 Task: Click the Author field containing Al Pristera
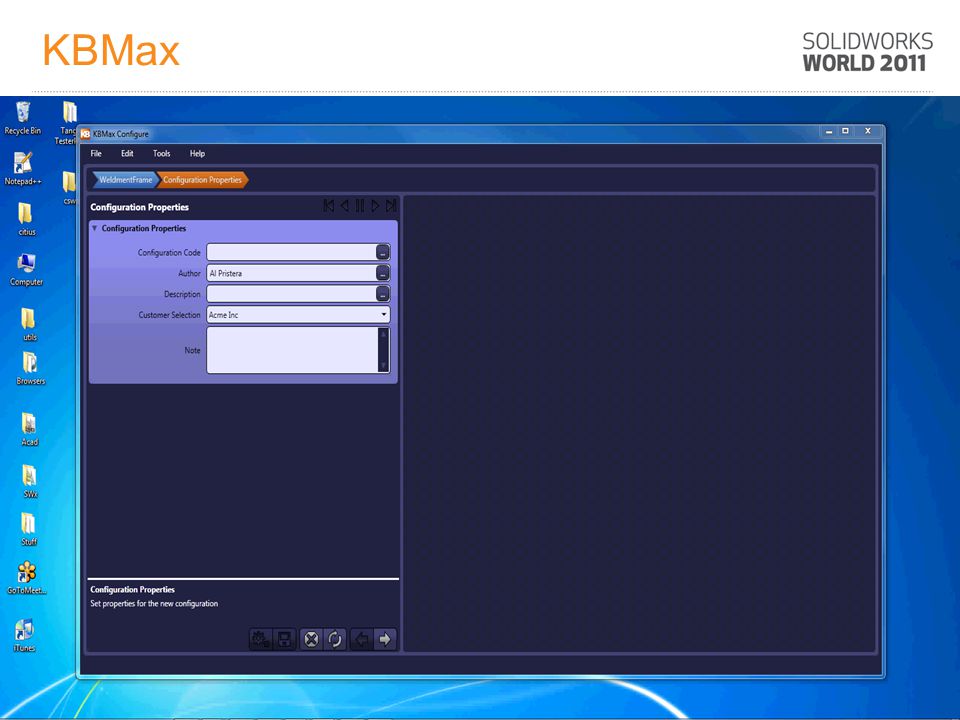point(291,273)
